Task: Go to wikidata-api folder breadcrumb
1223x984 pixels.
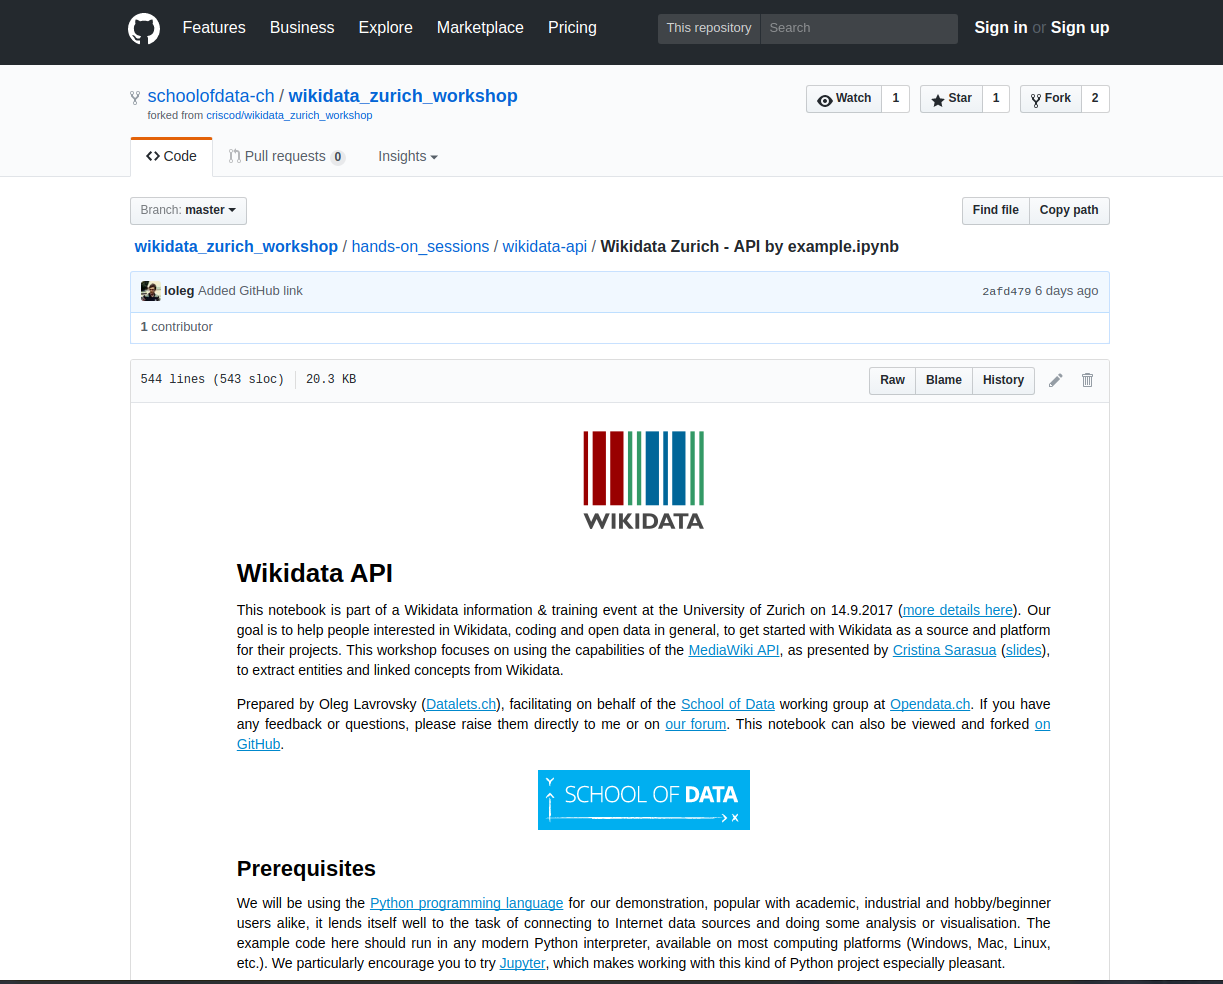Action: tap(545, 247)
